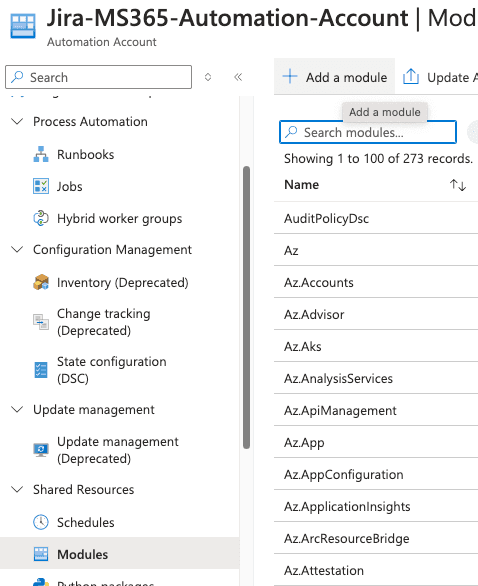Click the Jobs icon in sidebar
This screenshot has height=586, width=478.
41,186
